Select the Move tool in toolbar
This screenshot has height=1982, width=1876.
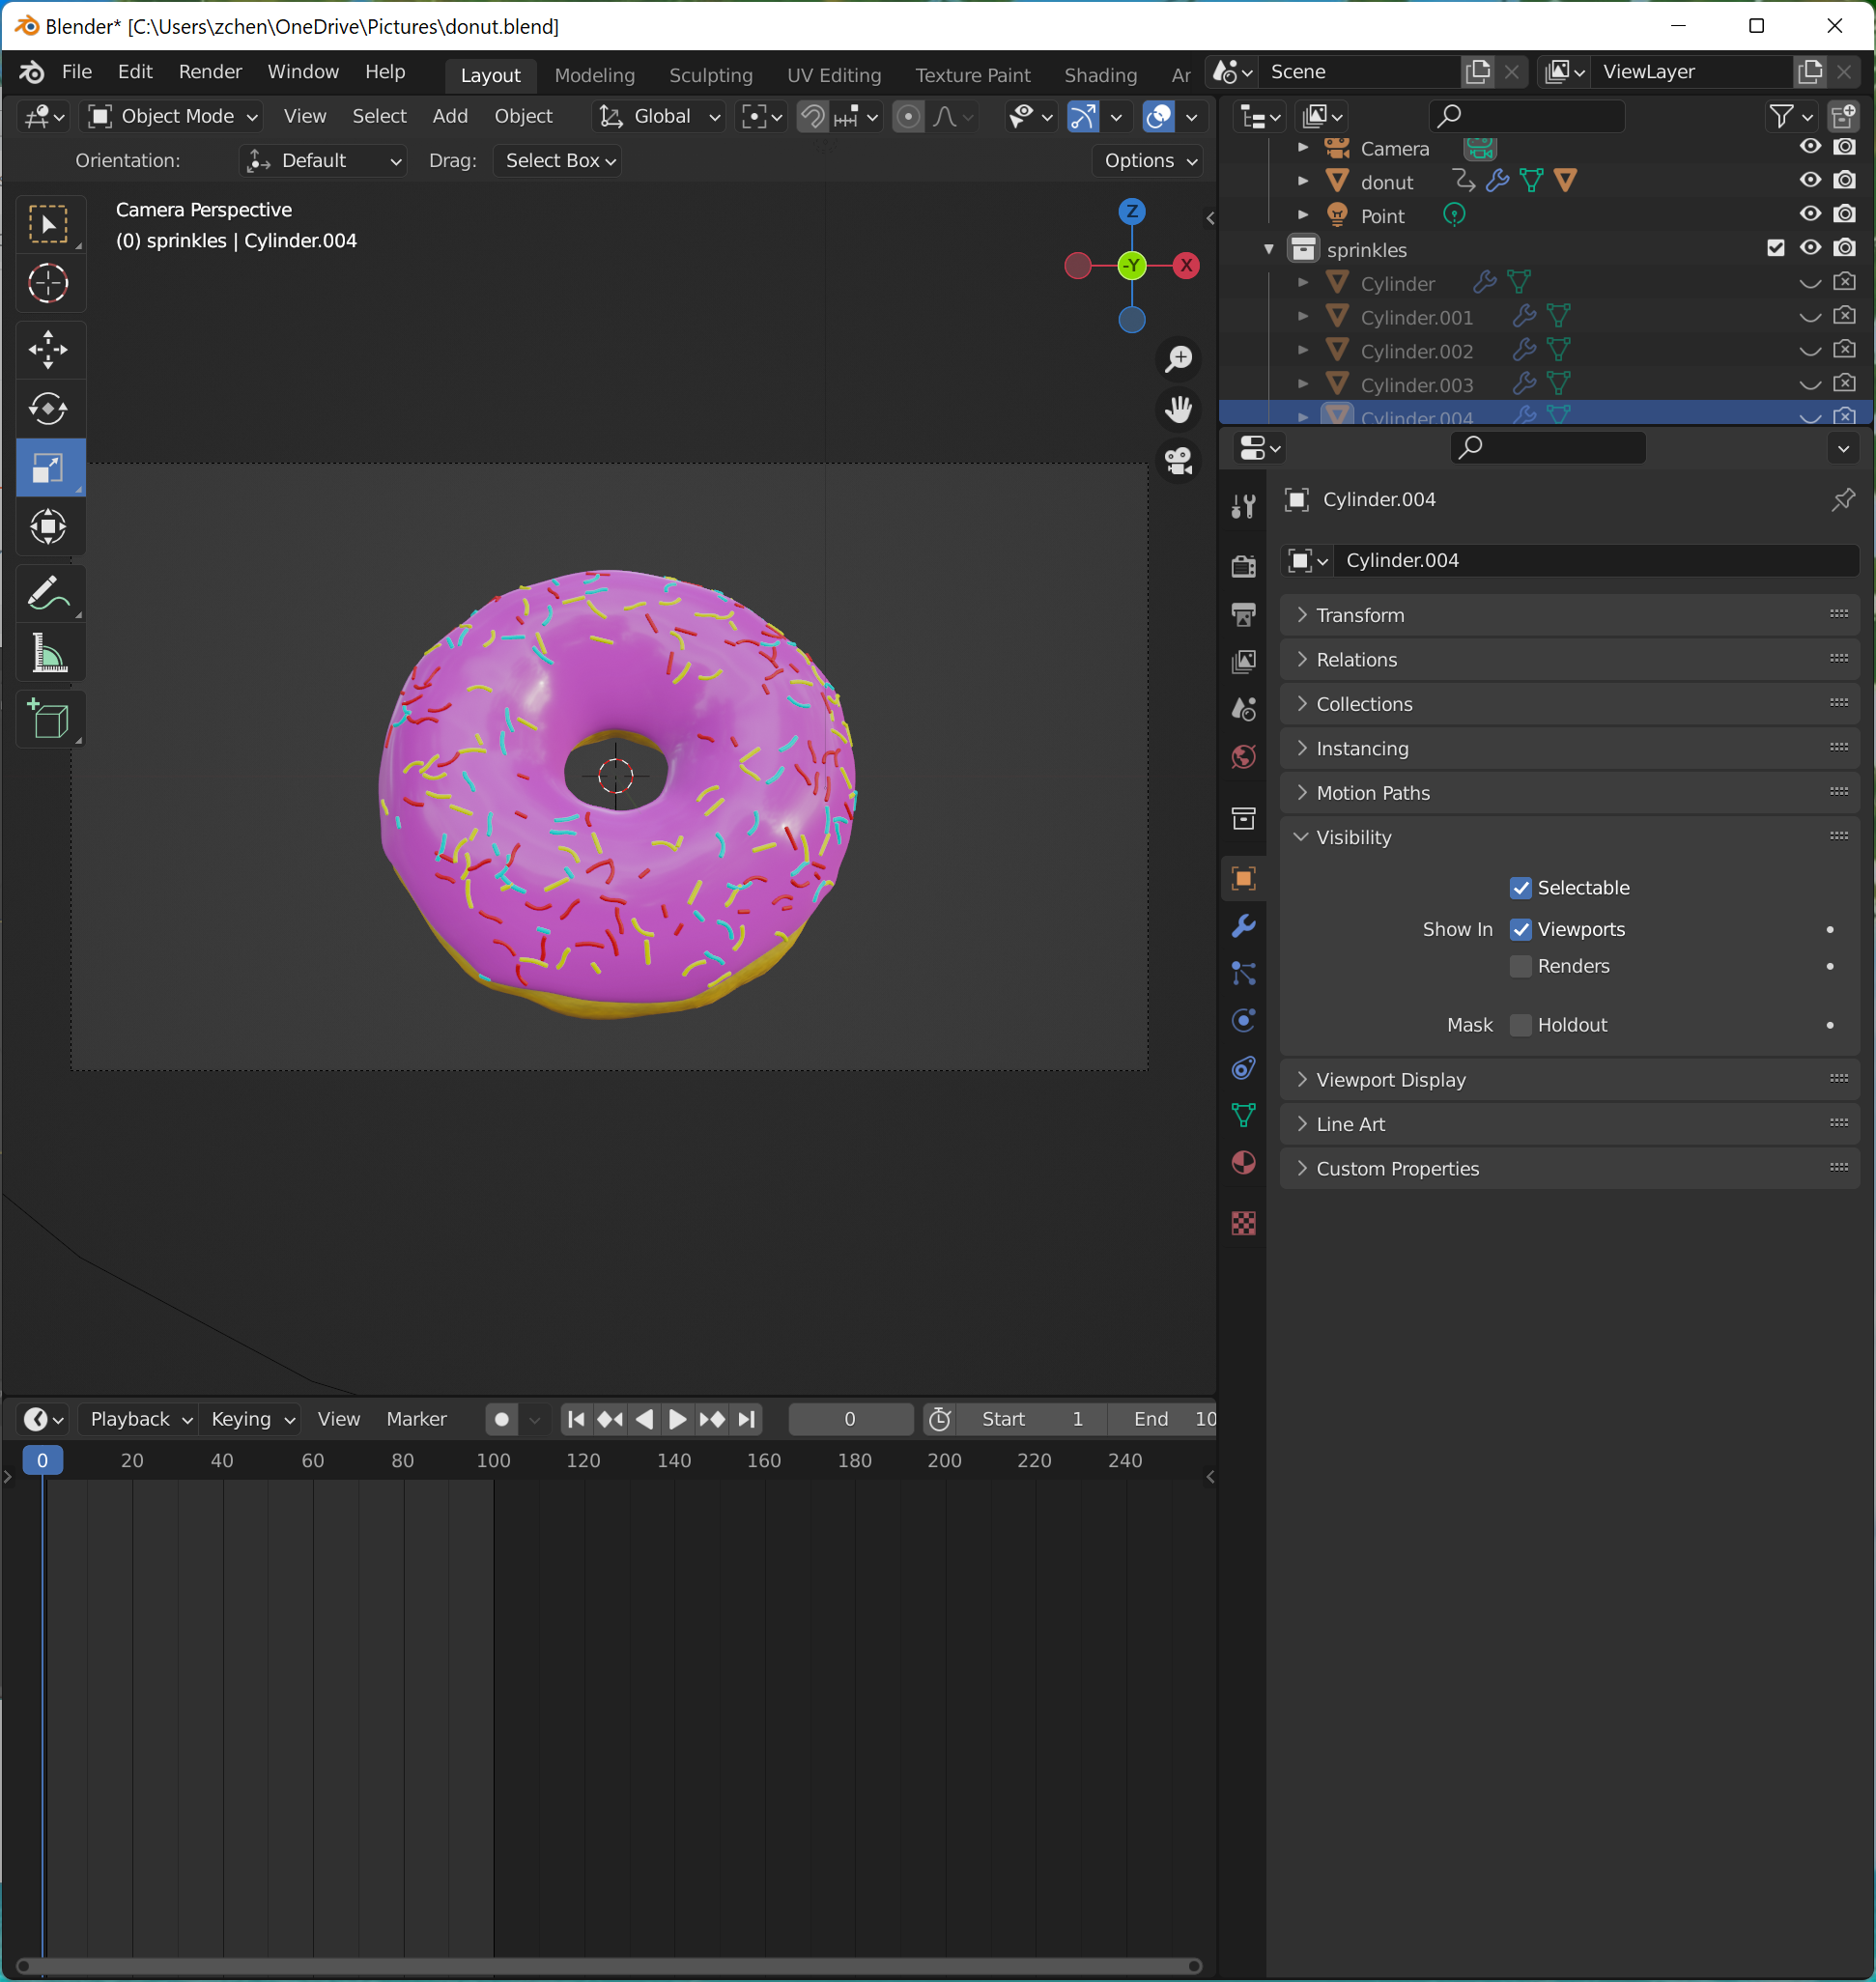click(48, 349)
